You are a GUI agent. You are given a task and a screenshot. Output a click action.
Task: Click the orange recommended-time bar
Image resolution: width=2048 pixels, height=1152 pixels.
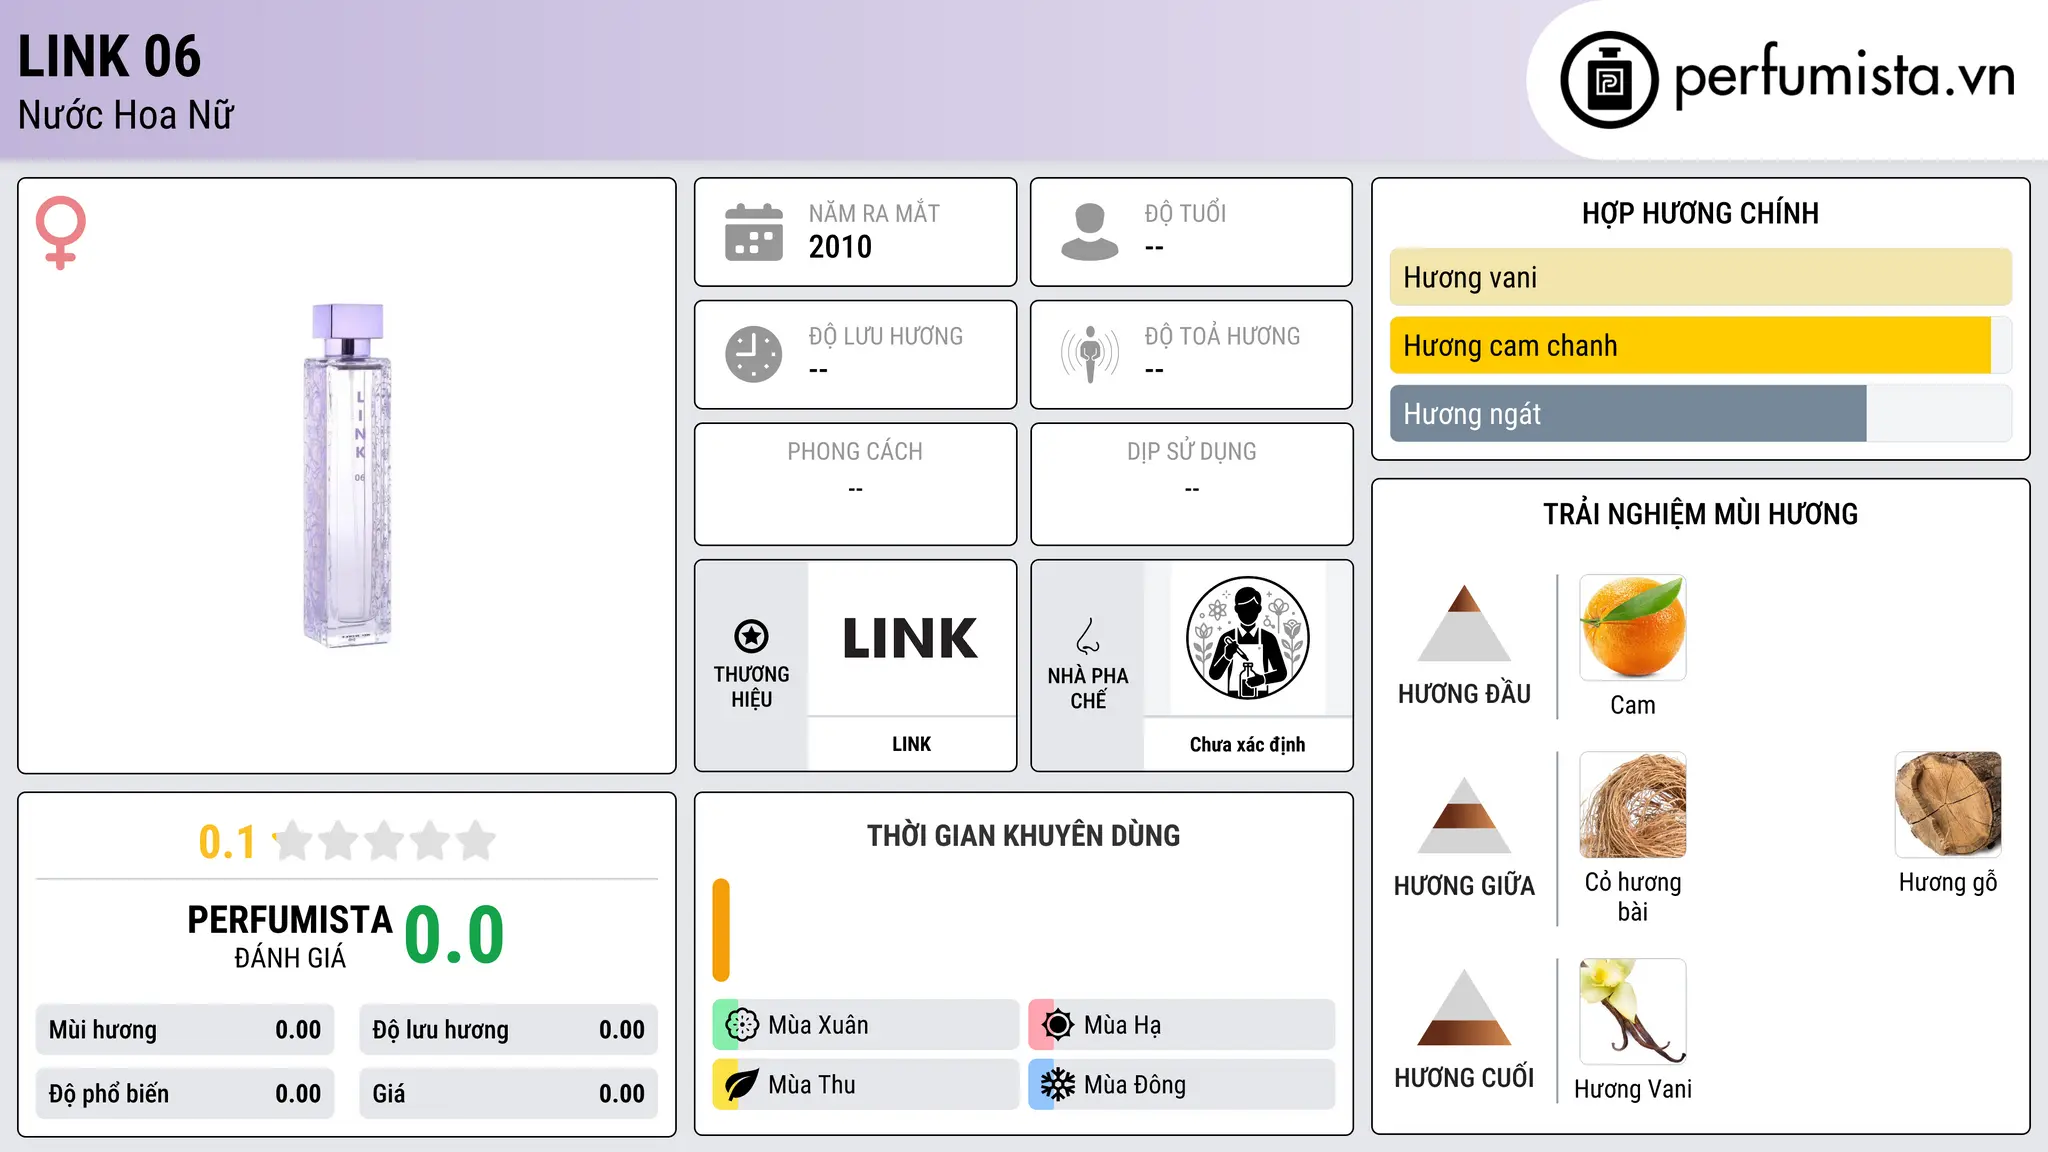coord(721,930)
